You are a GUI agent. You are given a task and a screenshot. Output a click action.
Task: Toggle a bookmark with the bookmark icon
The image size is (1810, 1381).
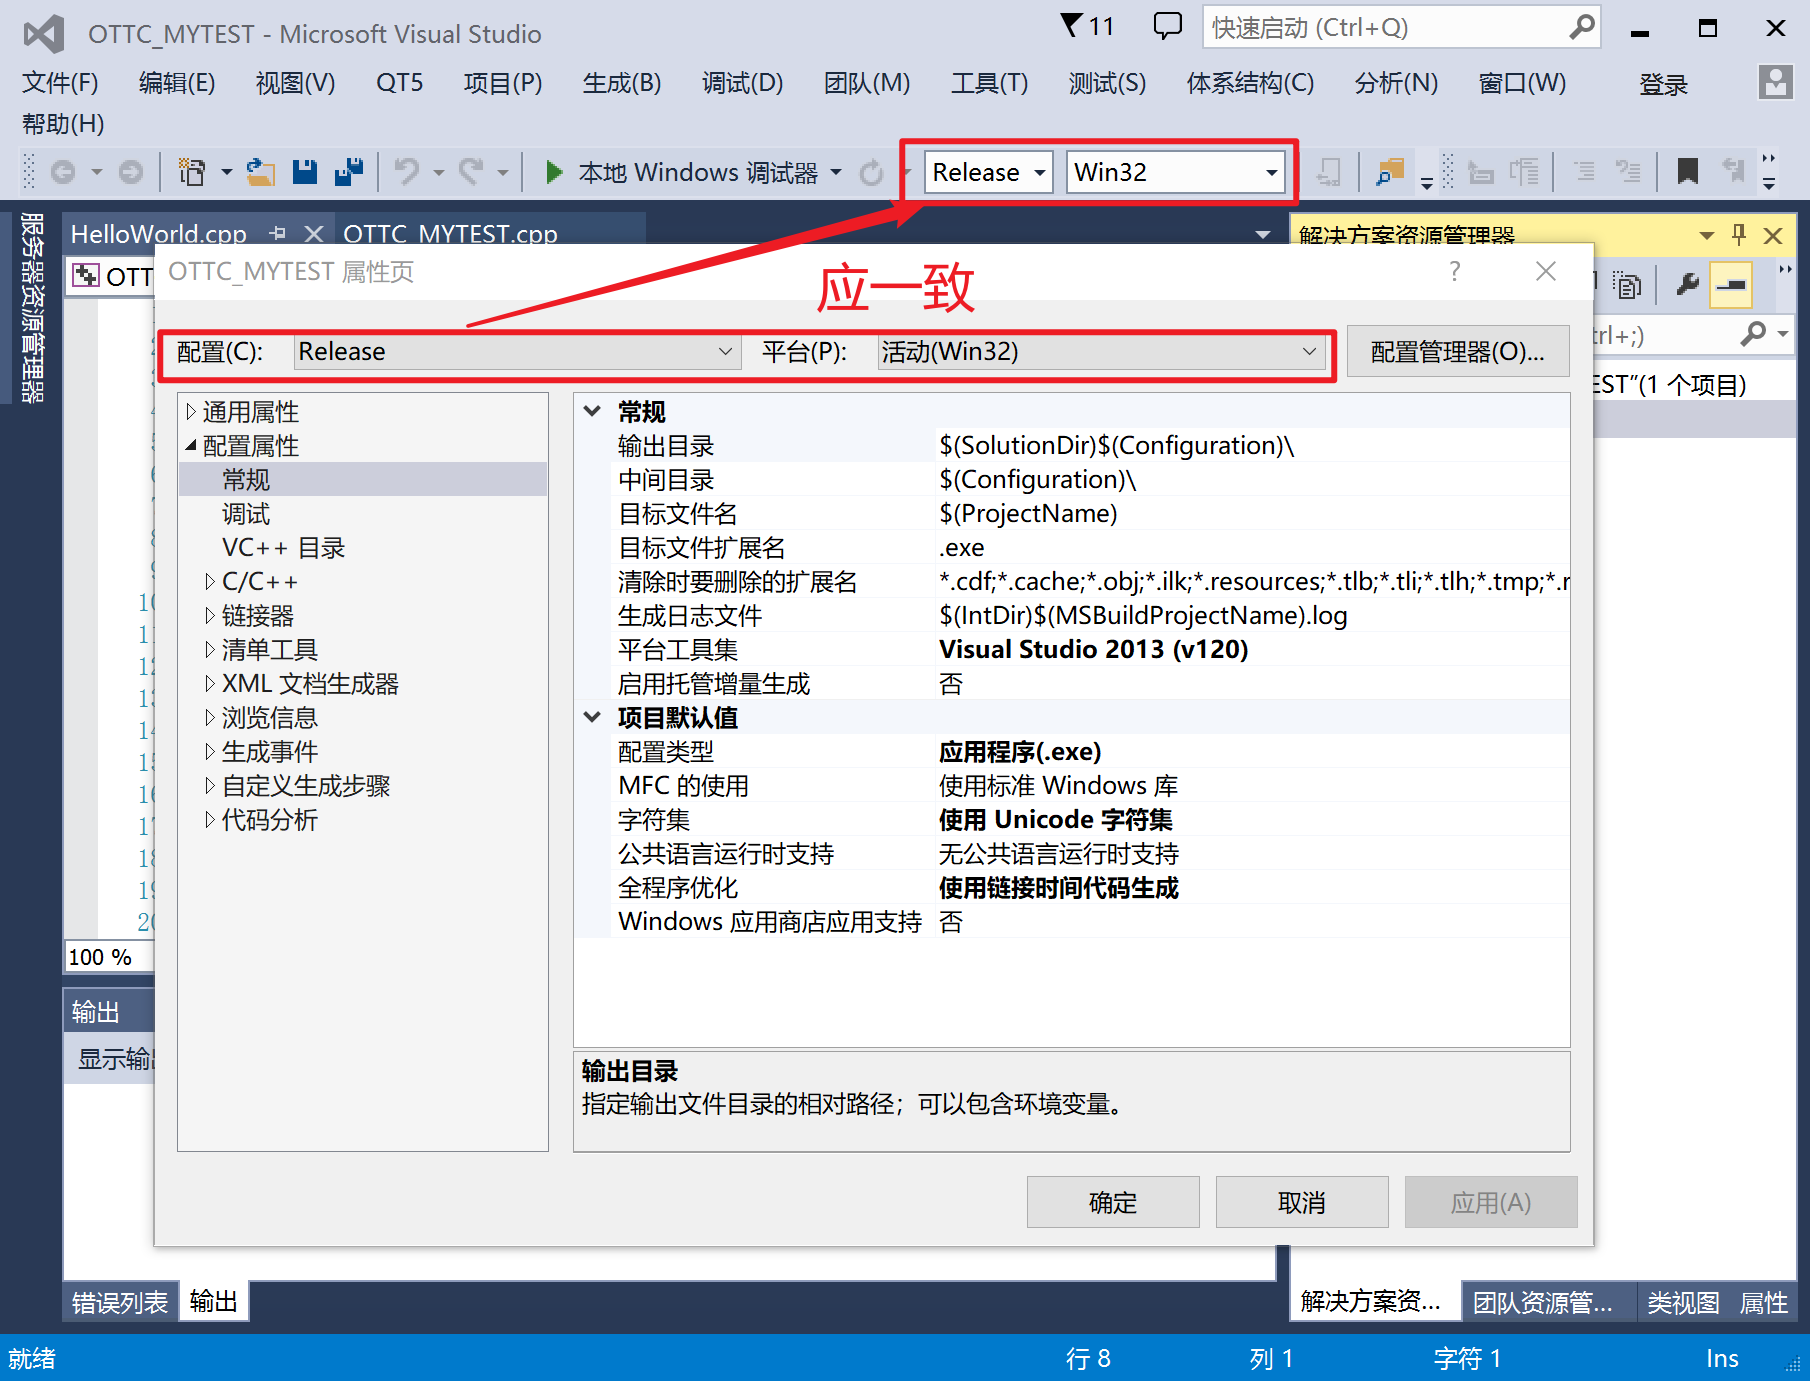click(1687, 171)
